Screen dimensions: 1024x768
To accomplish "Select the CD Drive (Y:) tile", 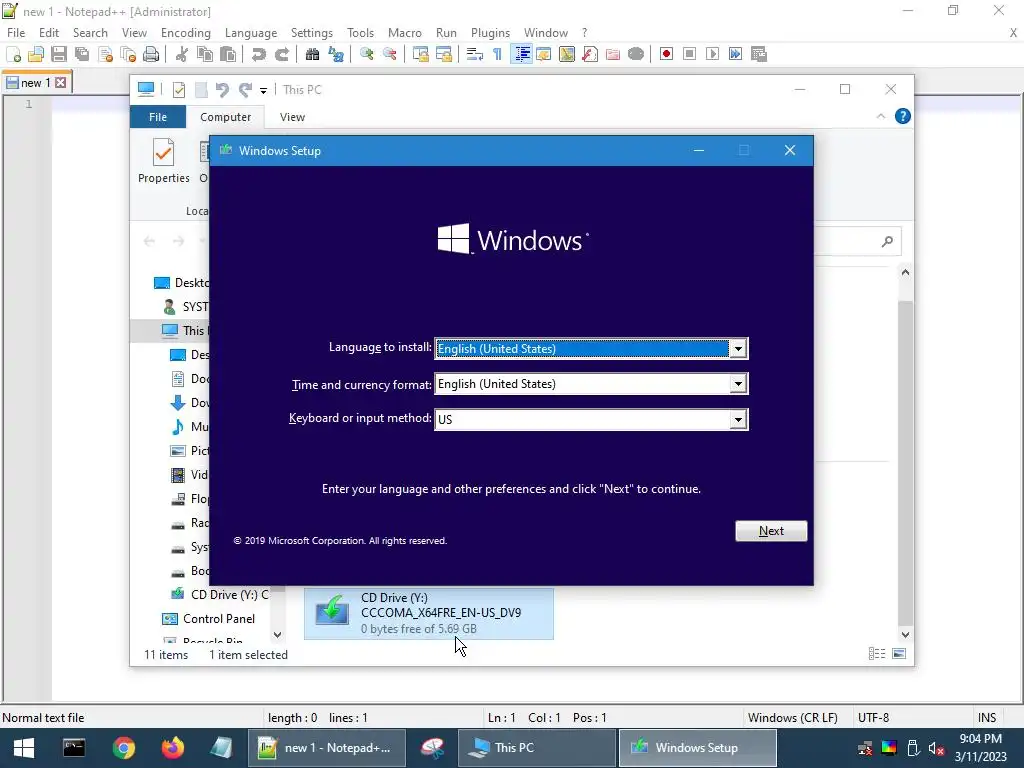I will [x=428, y=613].
